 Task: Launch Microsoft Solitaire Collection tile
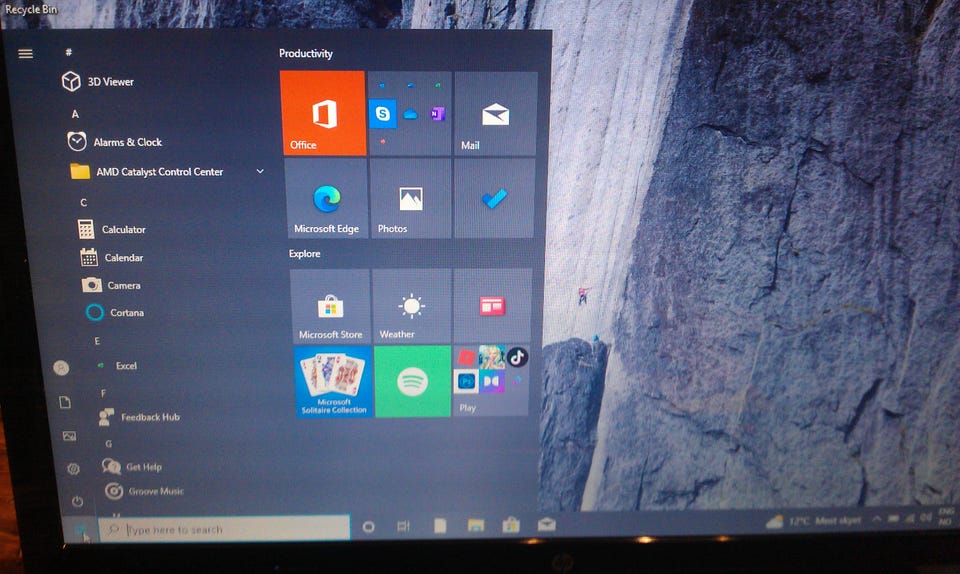point(334,382)
